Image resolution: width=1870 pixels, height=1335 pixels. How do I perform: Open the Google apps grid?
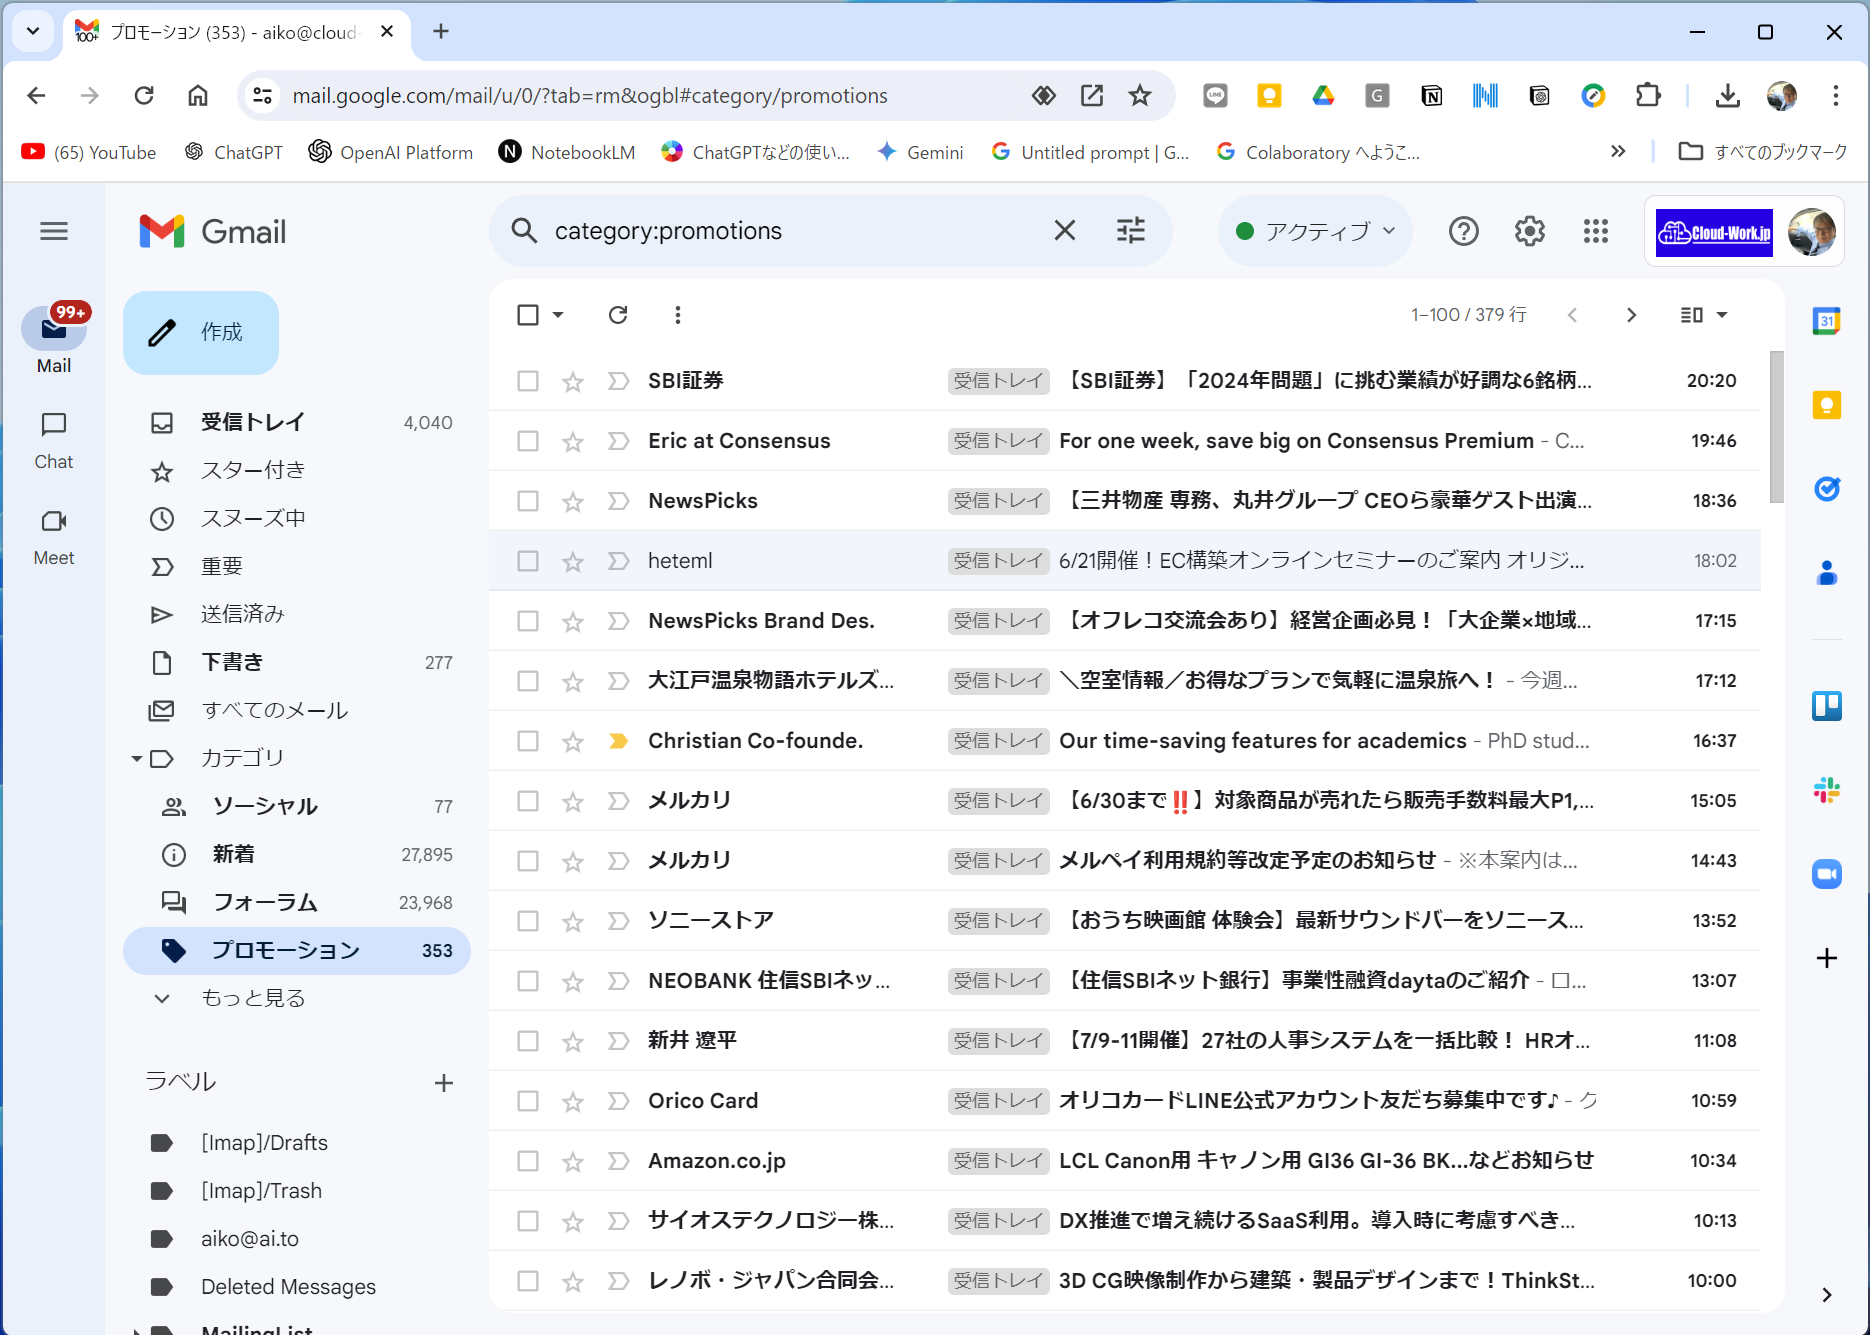click(1596, 232)
